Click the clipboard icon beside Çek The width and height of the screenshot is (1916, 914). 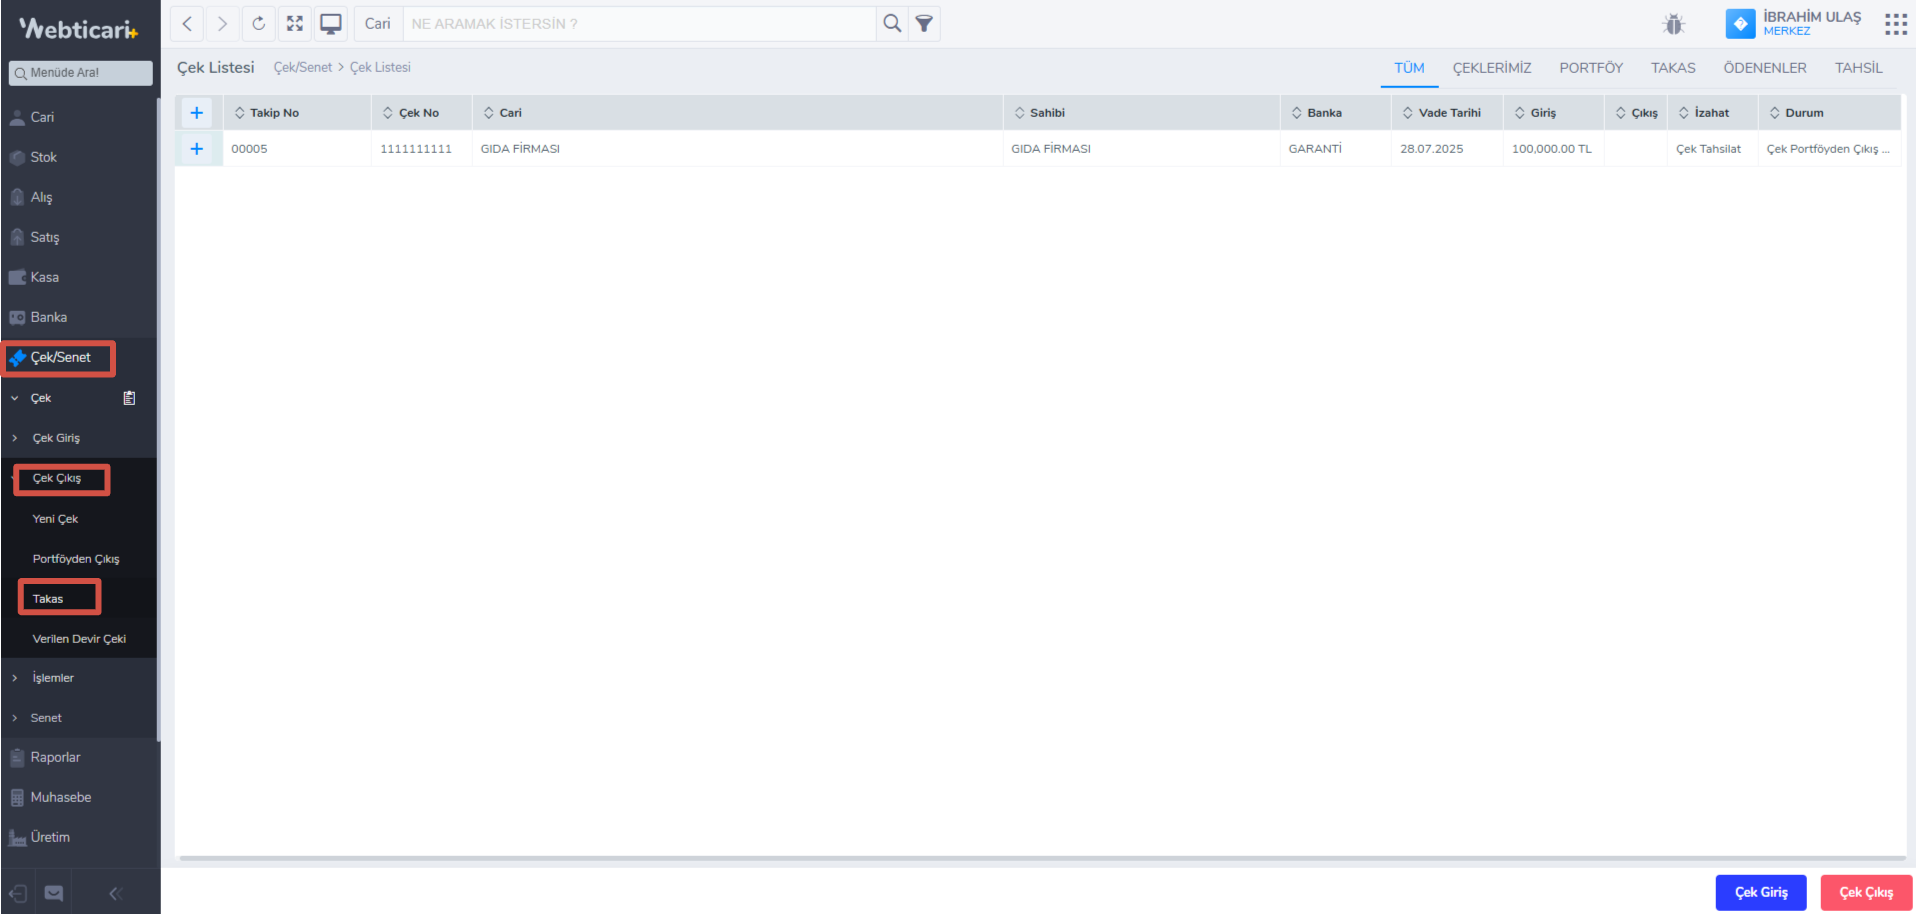[x=129, y=398]
